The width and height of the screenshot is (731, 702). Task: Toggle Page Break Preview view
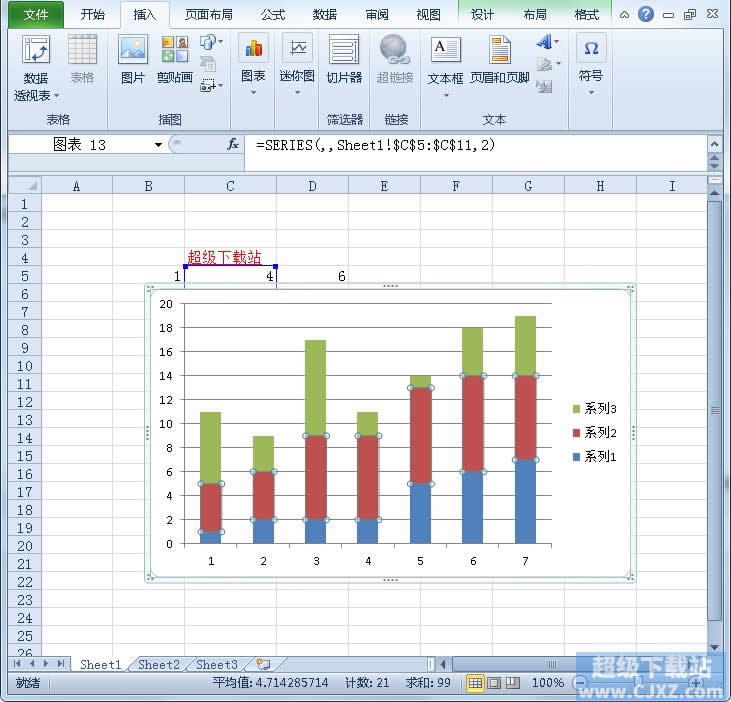click(513, 683)
